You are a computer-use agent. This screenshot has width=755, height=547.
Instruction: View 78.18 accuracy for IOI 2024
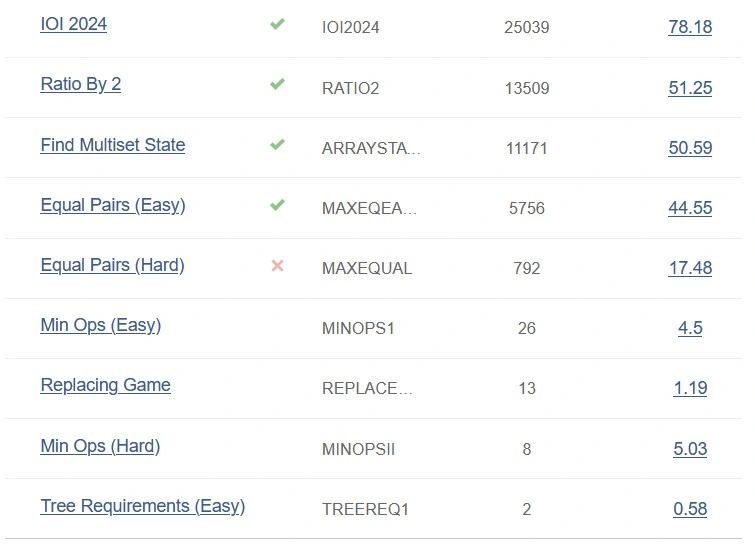pos(690,27)
